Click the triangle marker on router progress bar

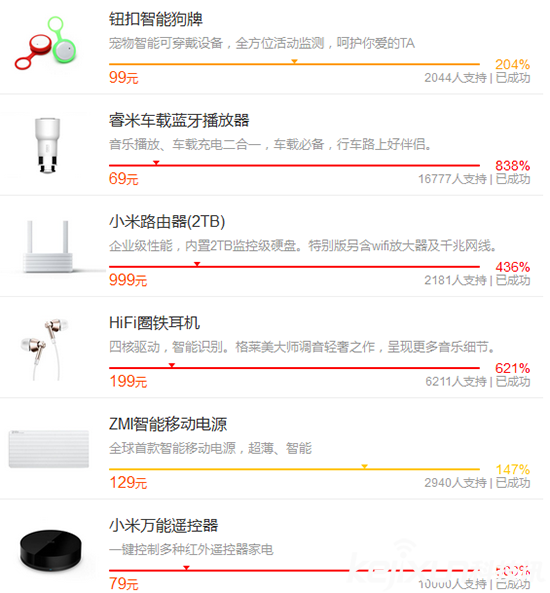point(197,264)
